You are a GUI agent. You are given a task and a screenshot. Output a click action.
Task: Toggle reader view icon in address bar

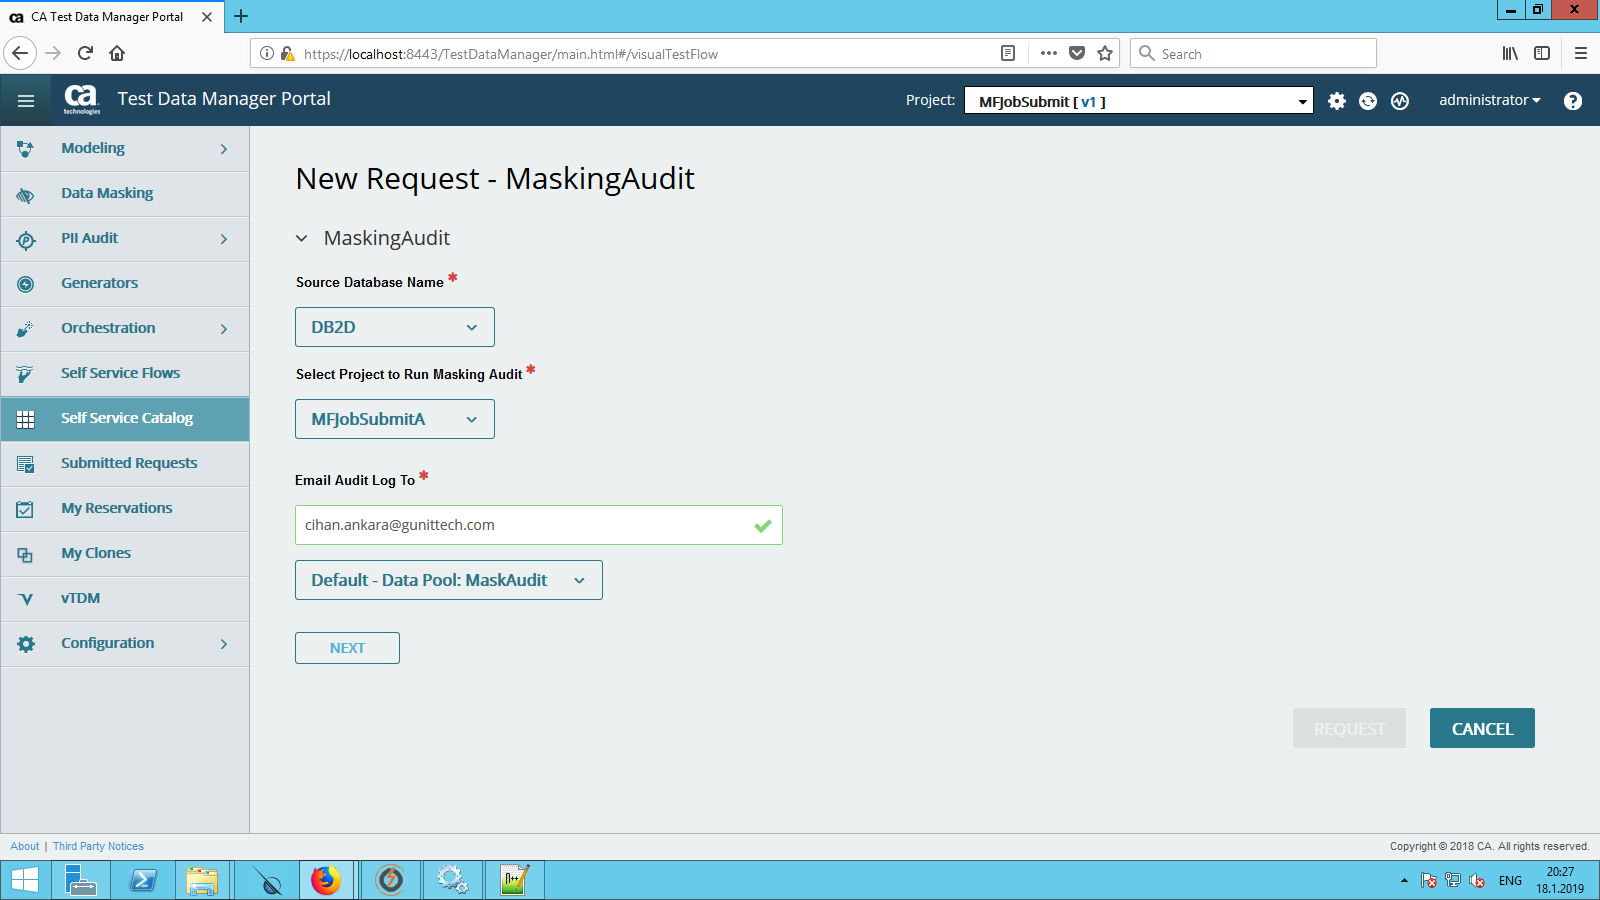[1008, 53]
